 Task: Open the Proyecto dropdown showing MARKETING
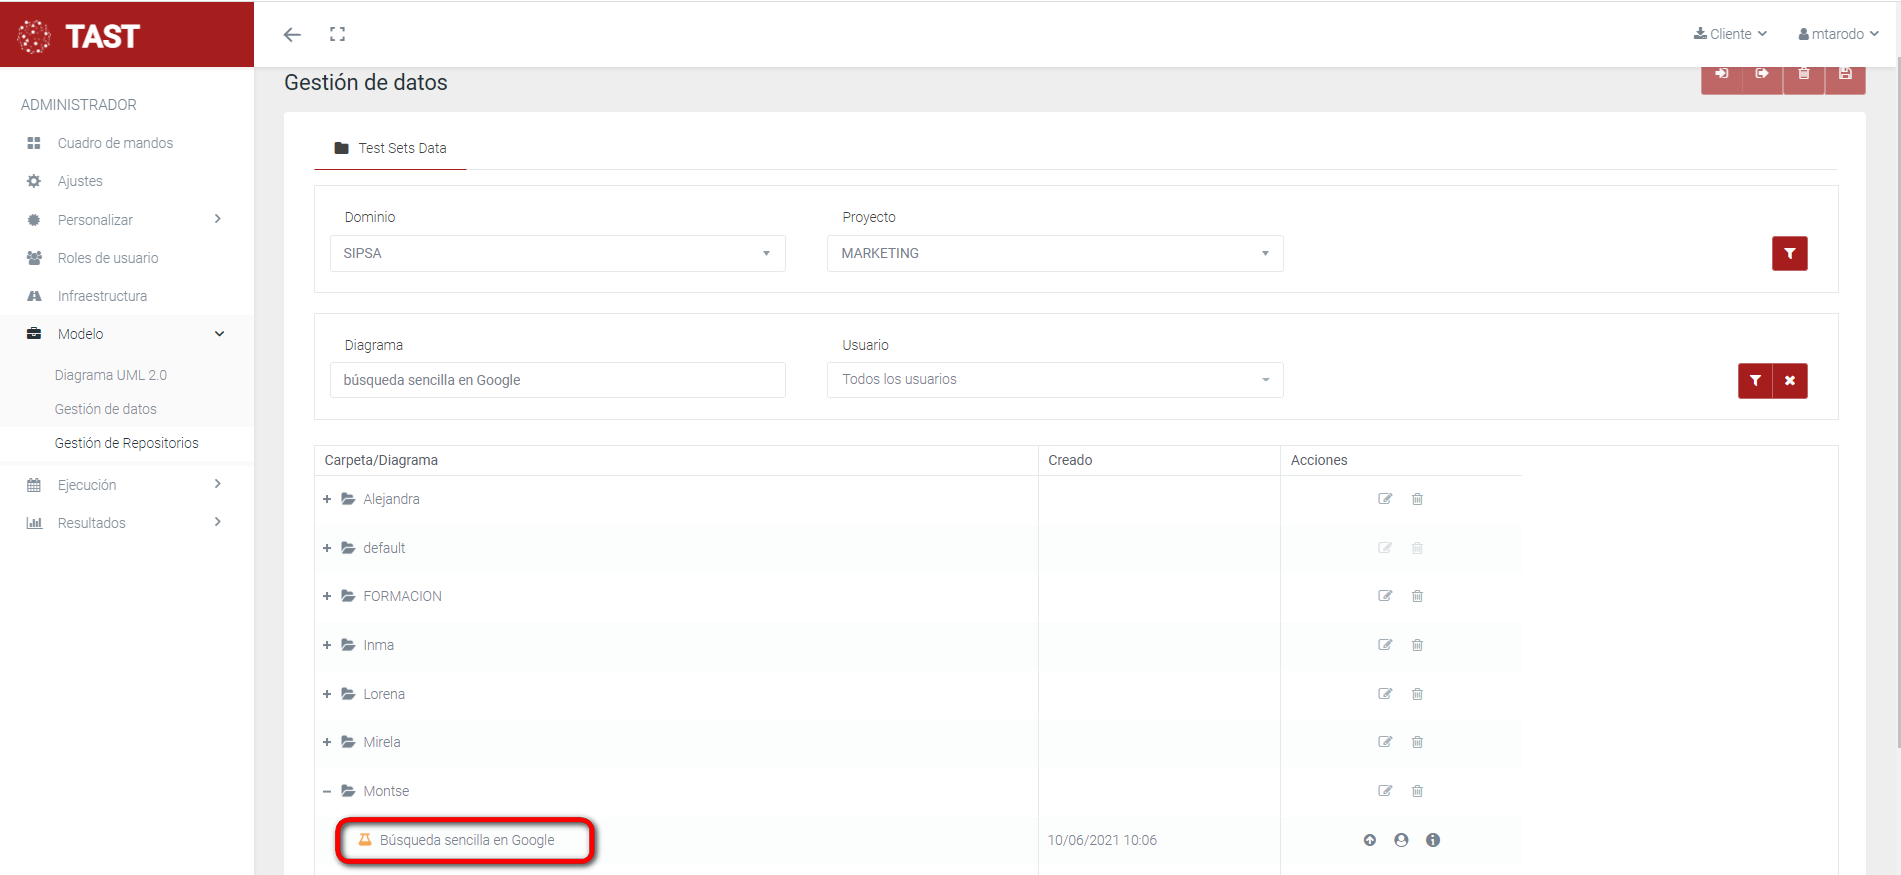pos(1054,254)
